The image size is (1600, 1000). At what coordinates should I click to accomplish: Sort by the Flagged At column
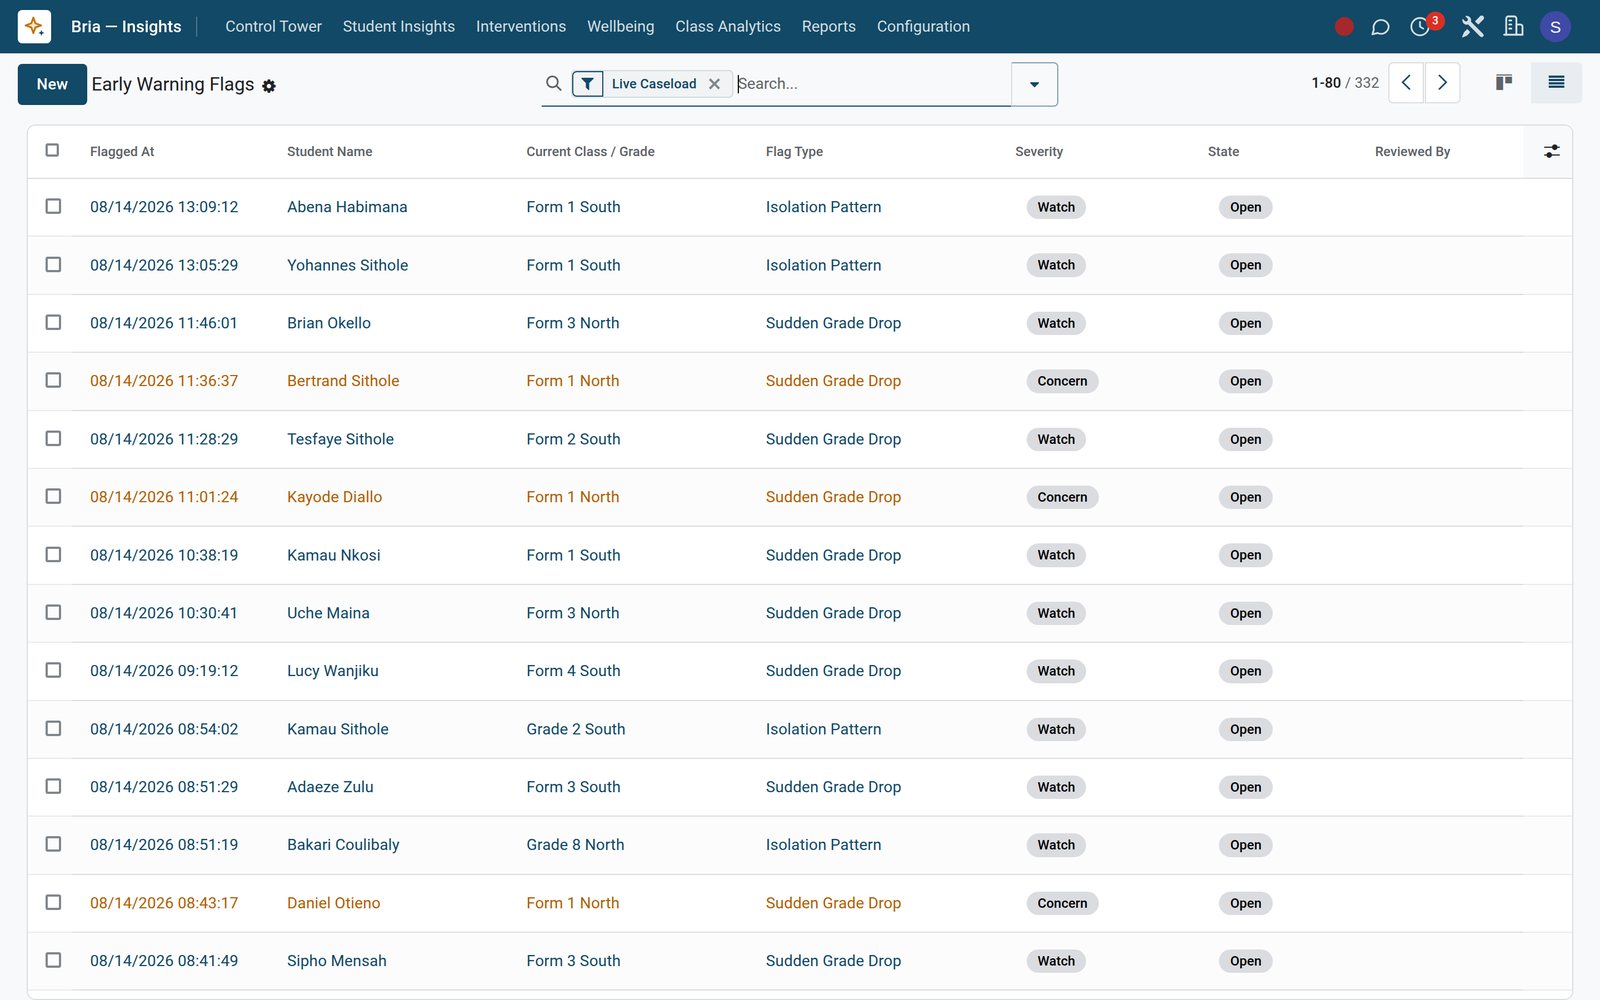pyautogui.click(x=122, y=152)
